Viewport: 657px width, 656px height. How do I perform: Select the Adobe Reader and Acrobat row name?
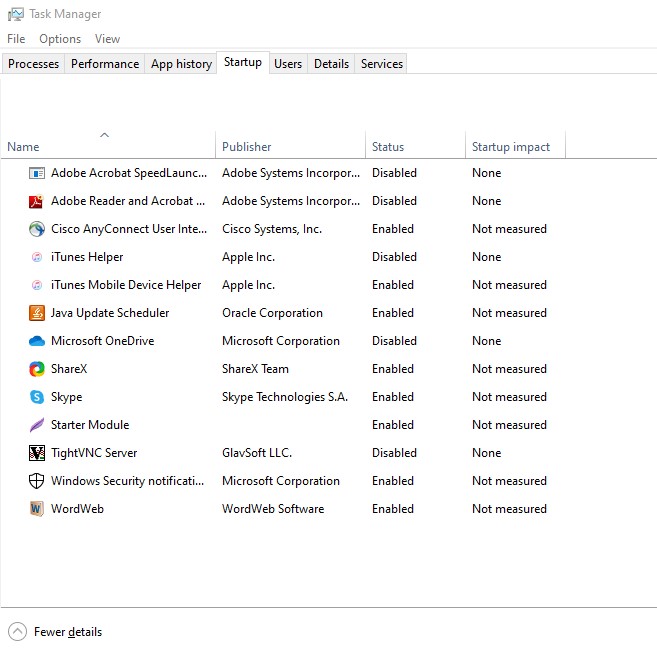click(x=128, y=201)
